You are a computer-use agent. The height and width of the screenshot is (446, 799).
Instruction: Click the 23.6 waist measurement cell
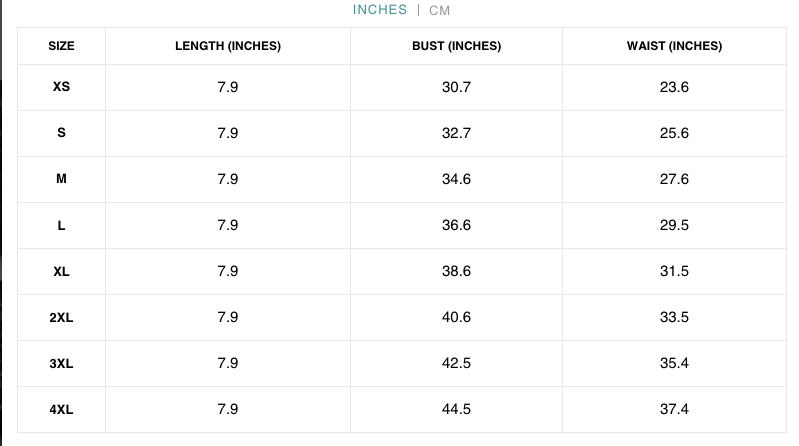pos(674,87)
